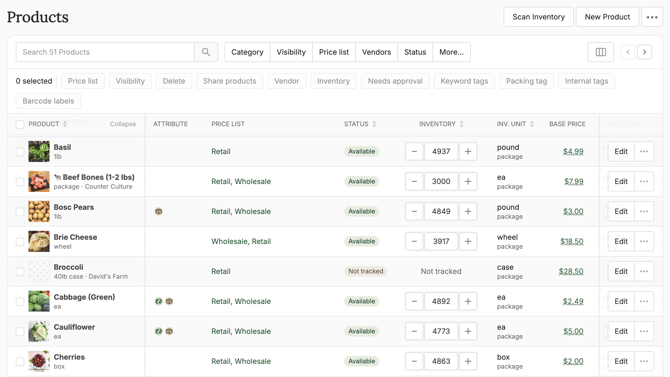Open Cherries row ellipsis menu
670x377 pixels.
[644, 361]
